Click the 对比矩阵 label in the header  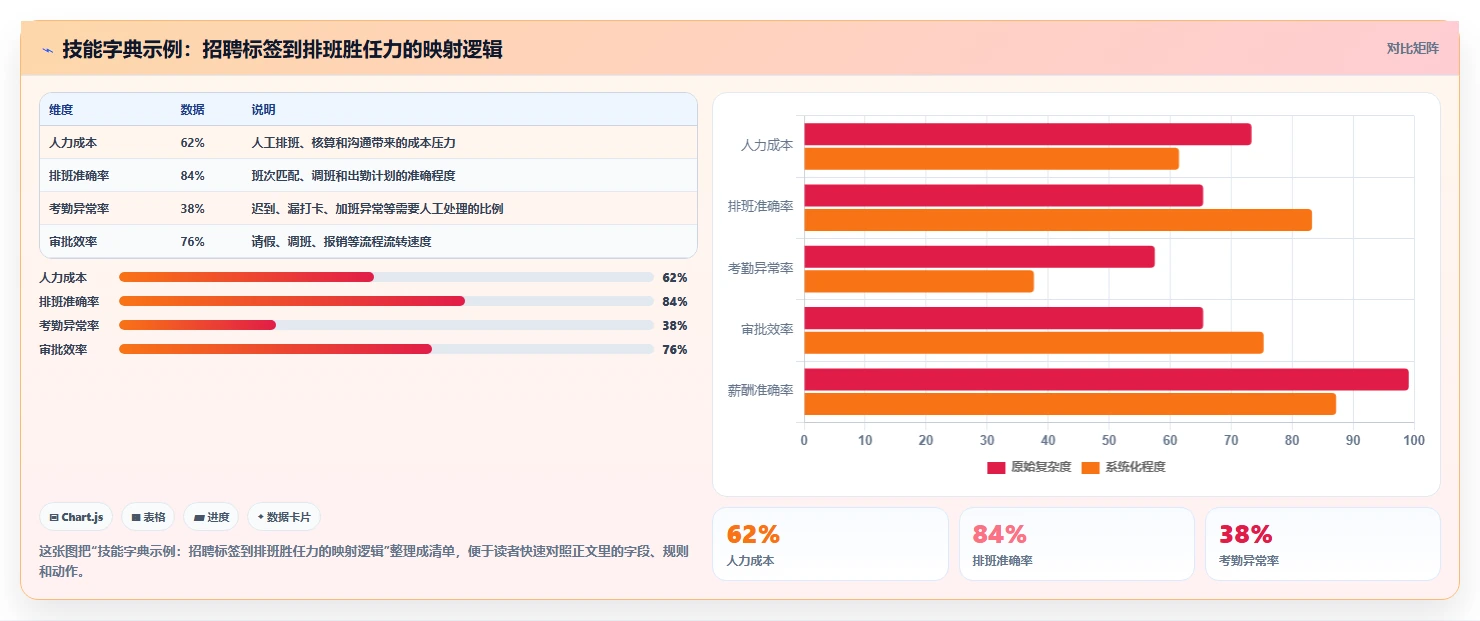(1412, 48)
